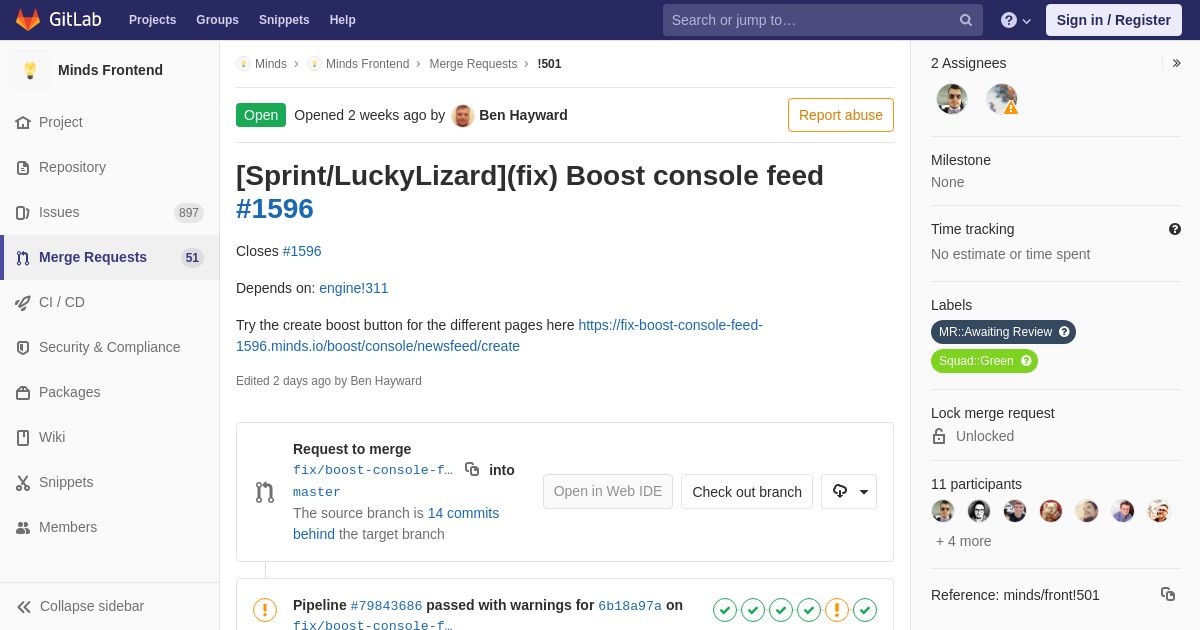Click the green Open status badge

pos(261,115)
